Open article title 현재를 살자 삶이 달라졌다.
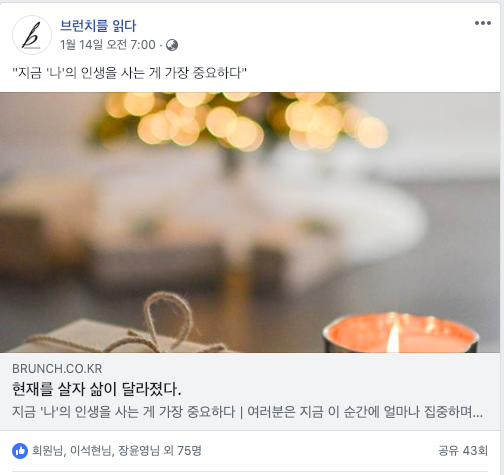The image size is (504, 475). point(97,389)
